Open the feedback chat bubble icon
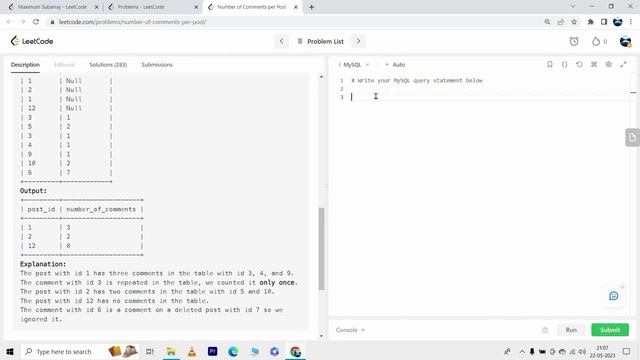Screen dimensions: 640x360 (613, 296)
